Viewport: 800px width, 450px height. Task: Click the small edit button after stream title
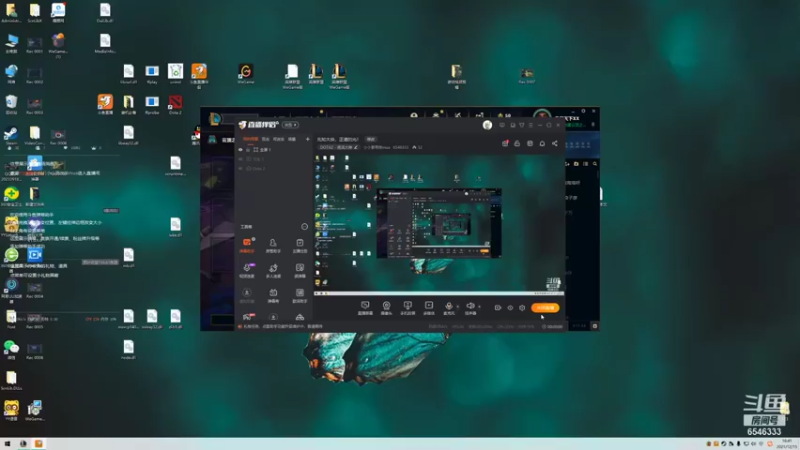pos(371,139)
